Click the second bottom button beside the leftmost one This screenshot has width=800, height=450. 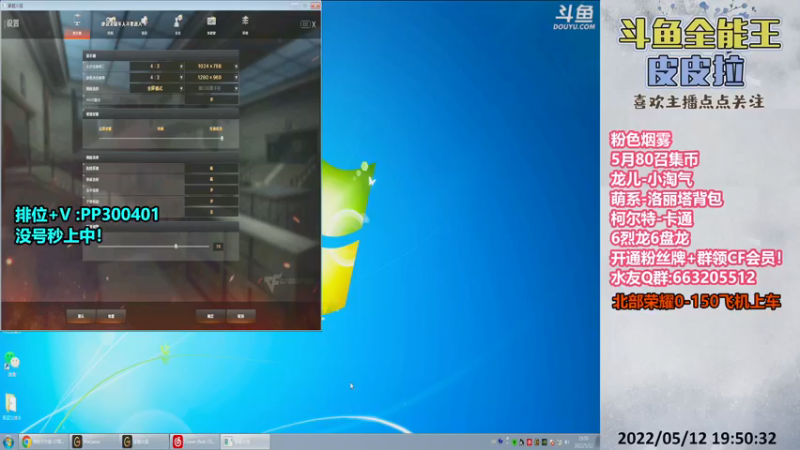tap(111, 316)
